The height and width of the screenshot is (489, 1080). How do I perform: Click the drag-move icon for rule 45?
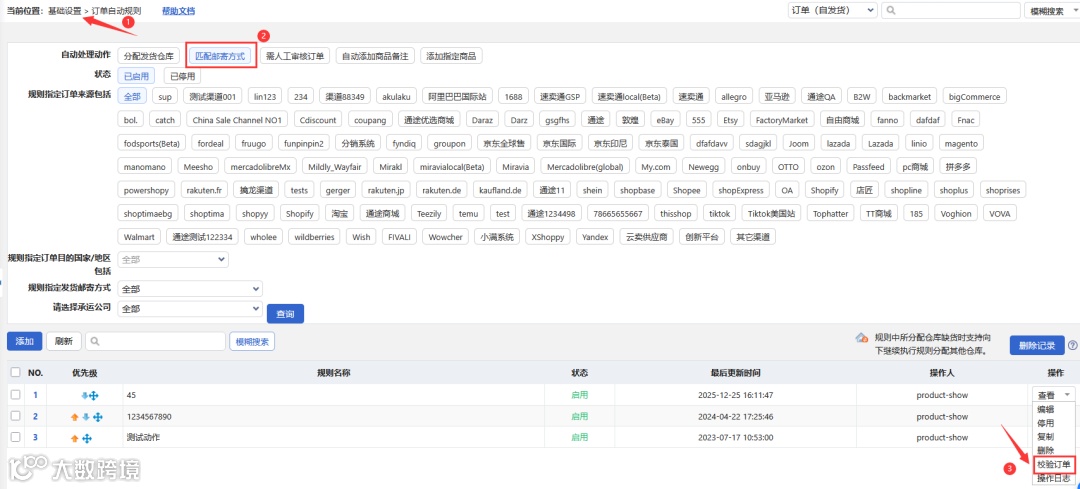[96, 395]
